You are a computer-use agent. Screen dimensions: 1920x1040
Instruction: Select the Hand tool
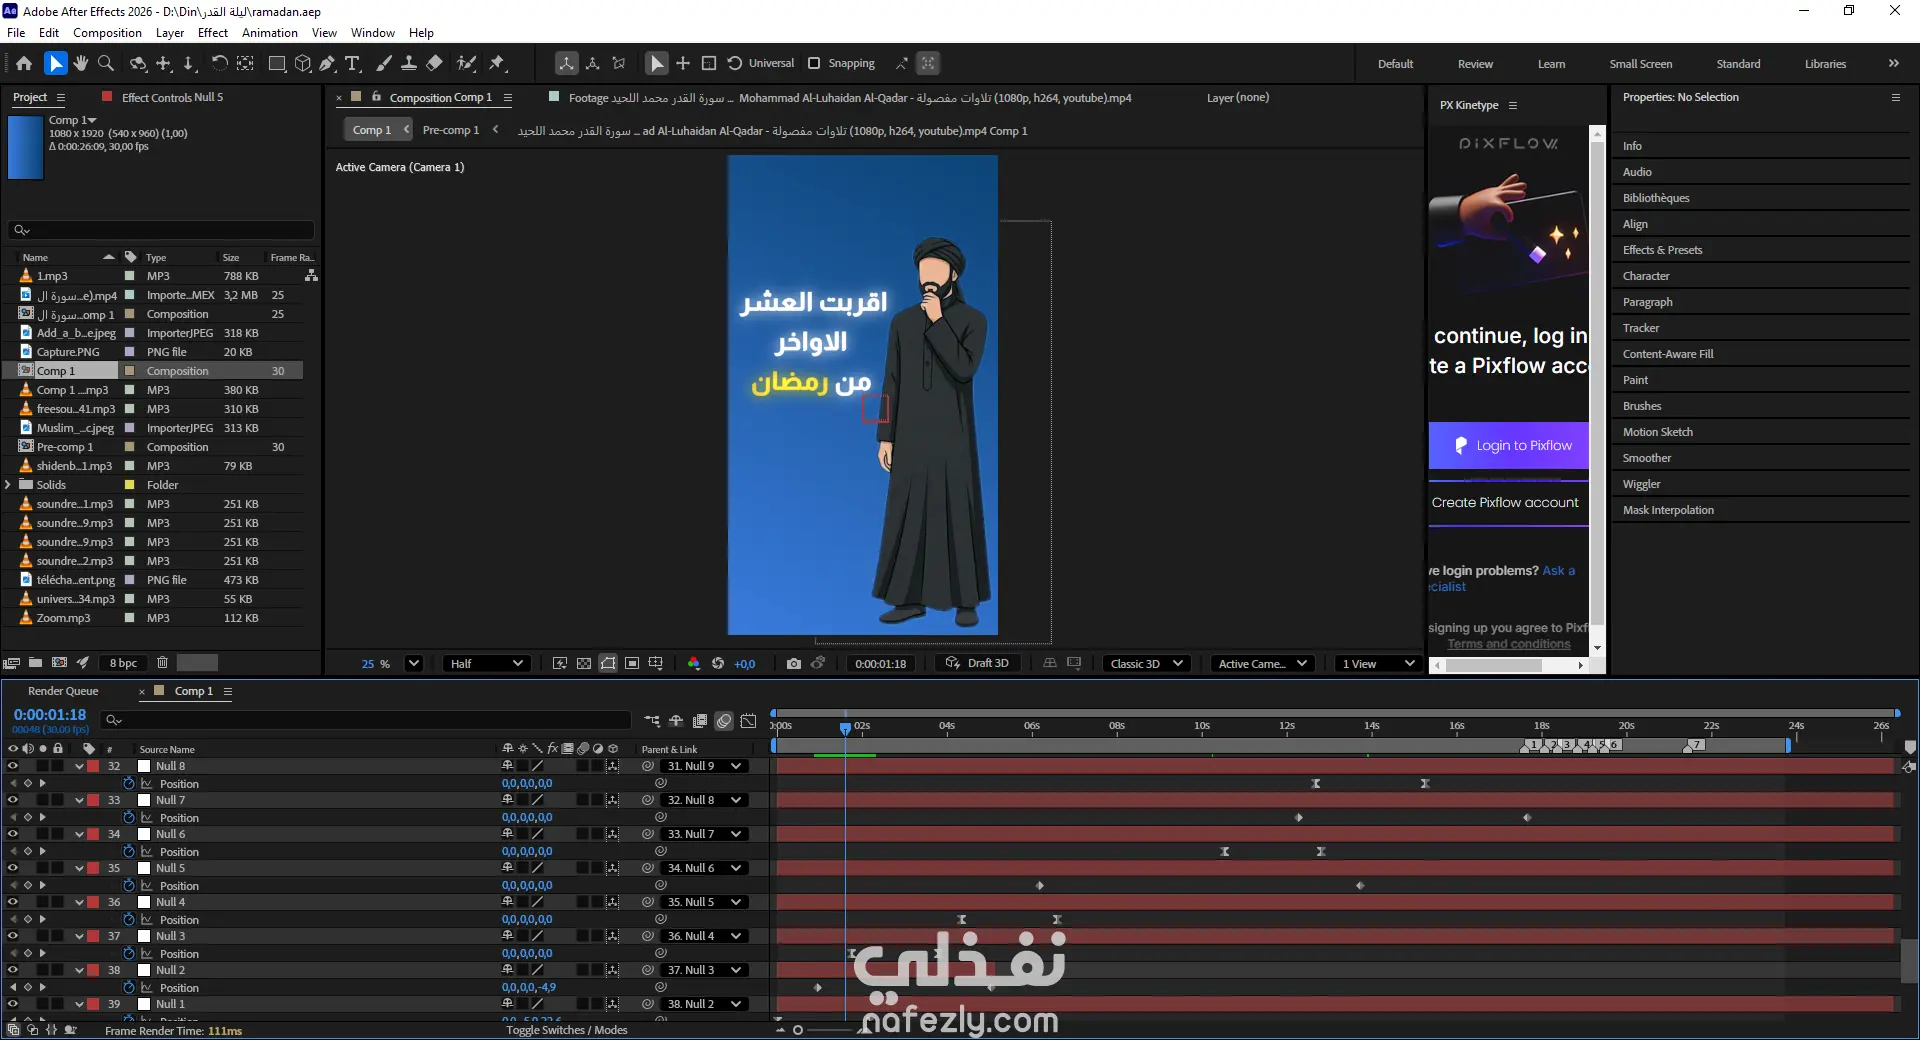click(81, 63)
